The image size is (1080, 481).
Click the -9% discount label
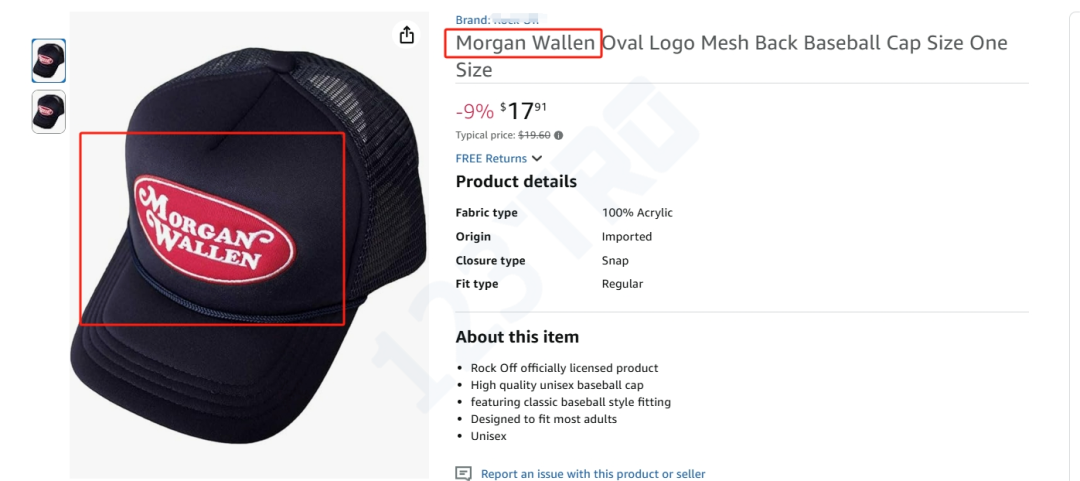(474, 112)
